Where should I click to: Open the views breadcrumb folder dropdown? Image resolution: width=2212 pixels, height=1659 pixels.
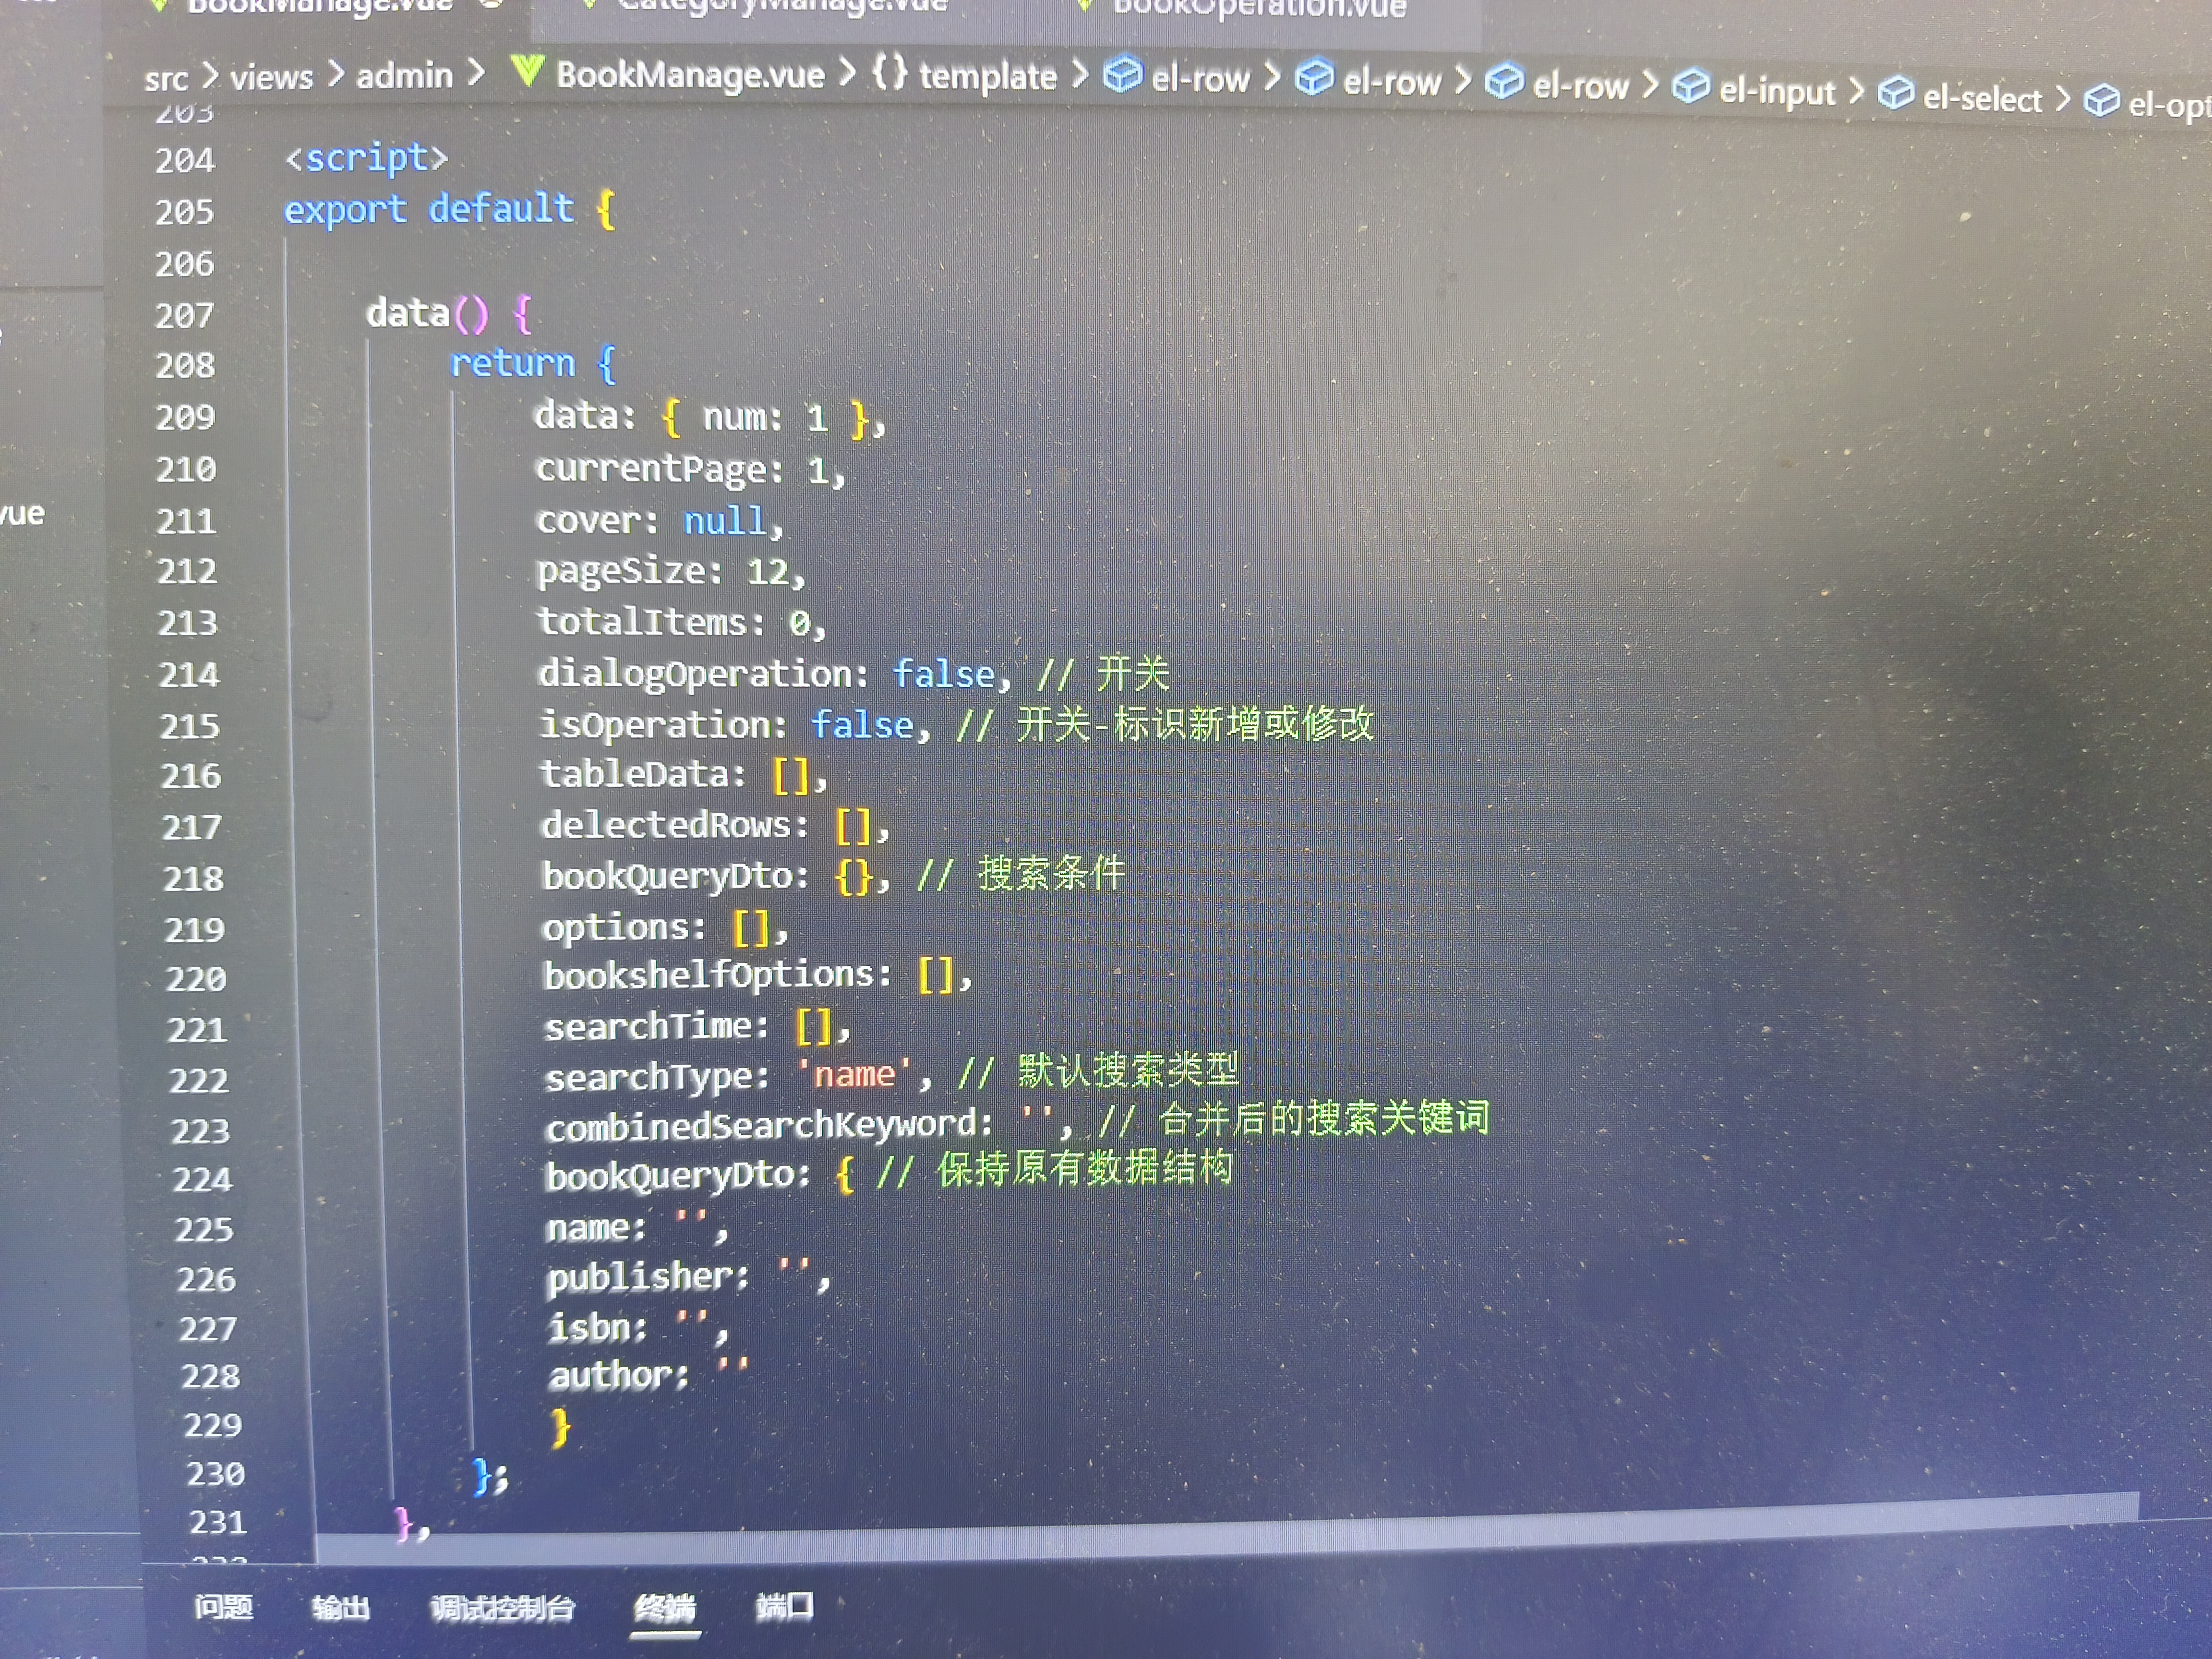coord(271,77)
